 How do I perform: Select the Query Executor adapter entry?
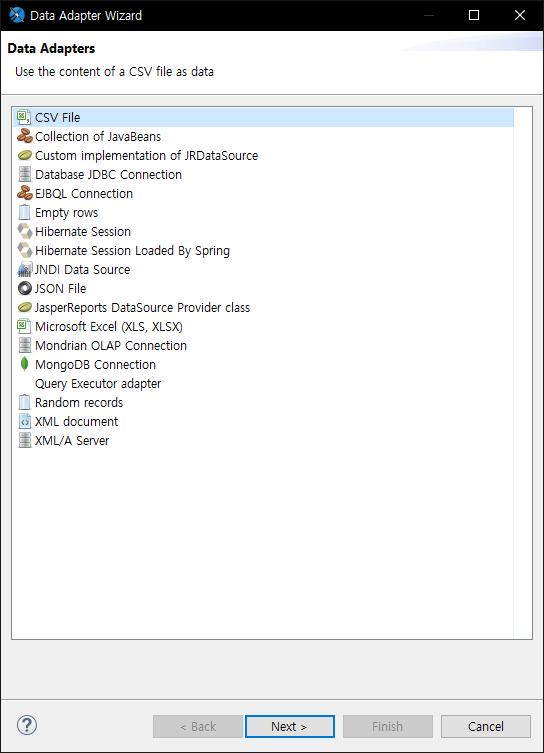tap(98, 384)
